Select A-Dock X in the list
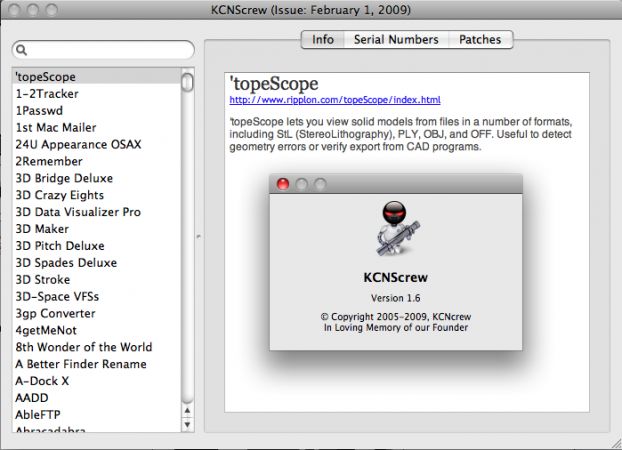This screenshot has width=622, height=450. coord(96,381)
